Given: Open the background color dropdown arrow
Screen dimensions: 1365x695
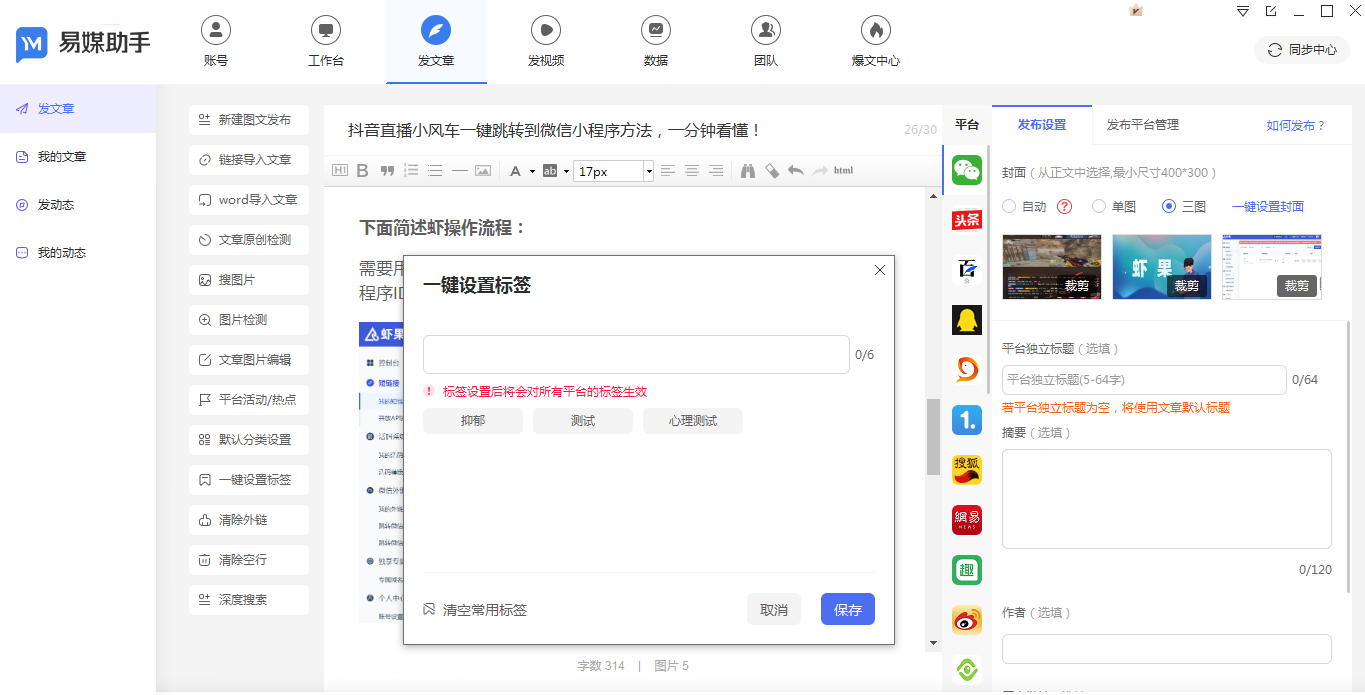Looking at the screenshot, I should click(566, 171).
